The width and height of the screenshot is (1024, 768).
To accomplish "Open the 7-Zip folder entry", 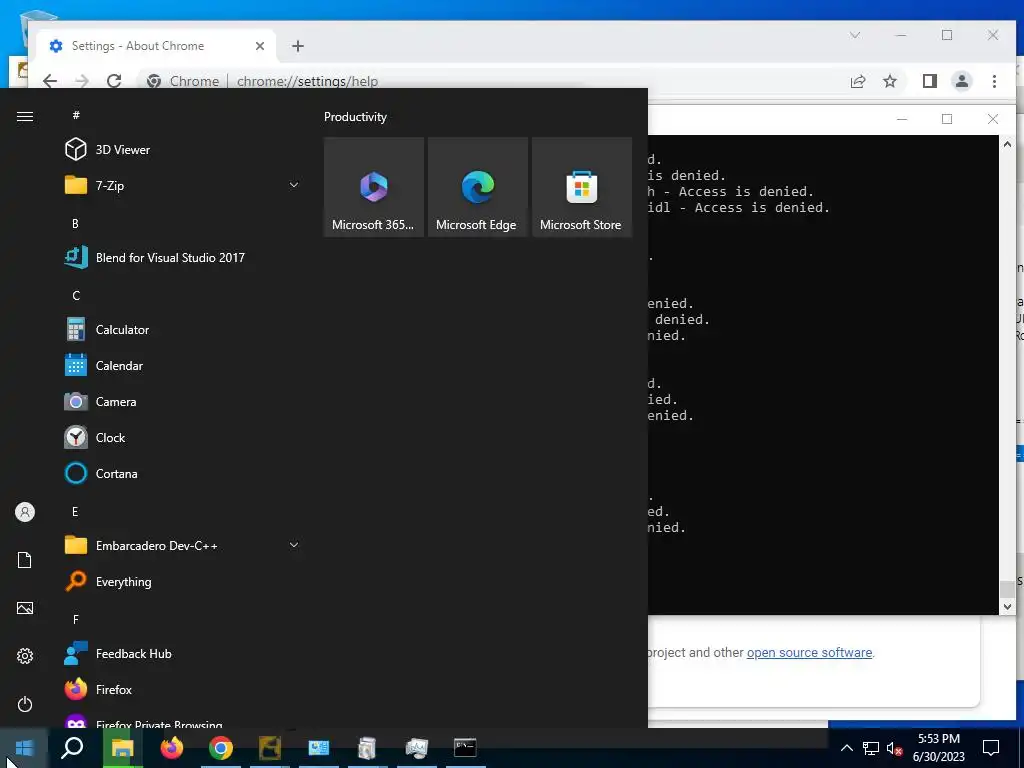I will [x=183, y=185].
